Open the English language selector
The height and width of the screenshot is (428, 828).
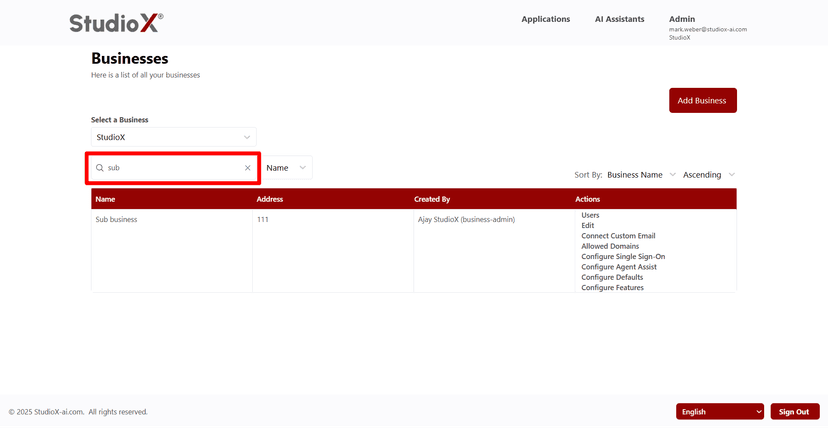(720, 412)
